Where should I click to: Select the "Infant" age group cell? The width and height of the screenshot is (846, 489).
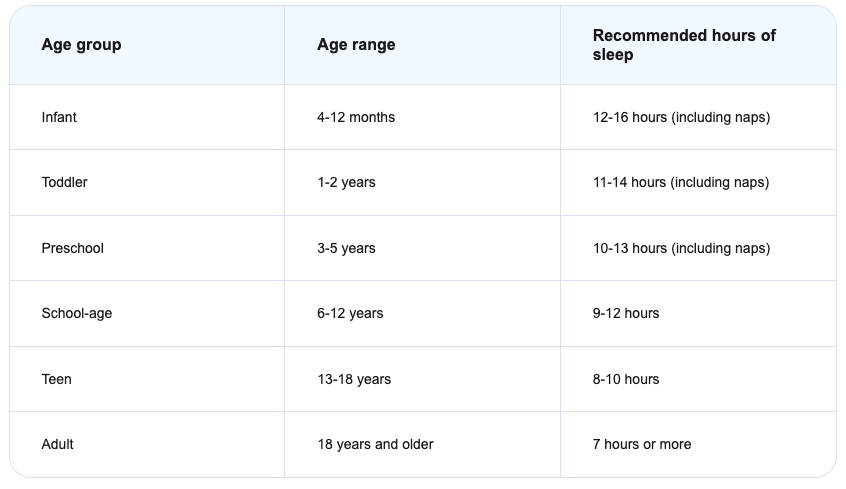pos(59,117)
